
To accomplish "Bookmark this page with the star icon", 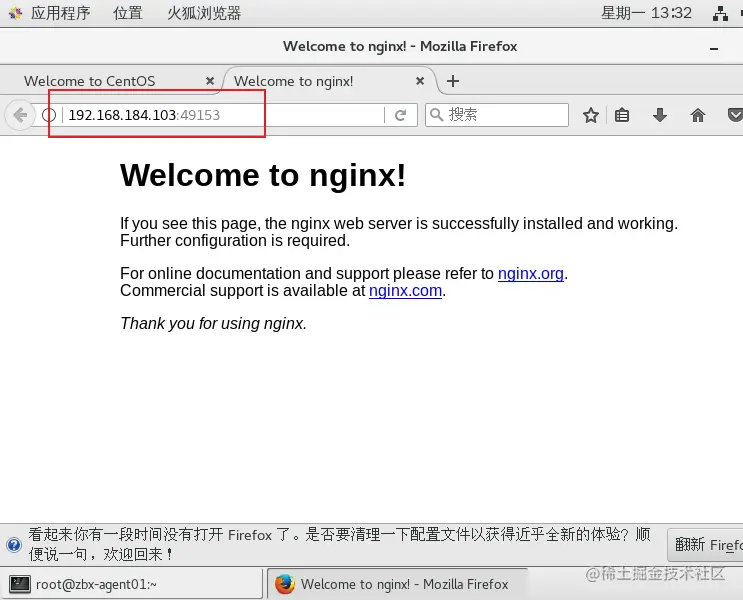I will [590, 115].
